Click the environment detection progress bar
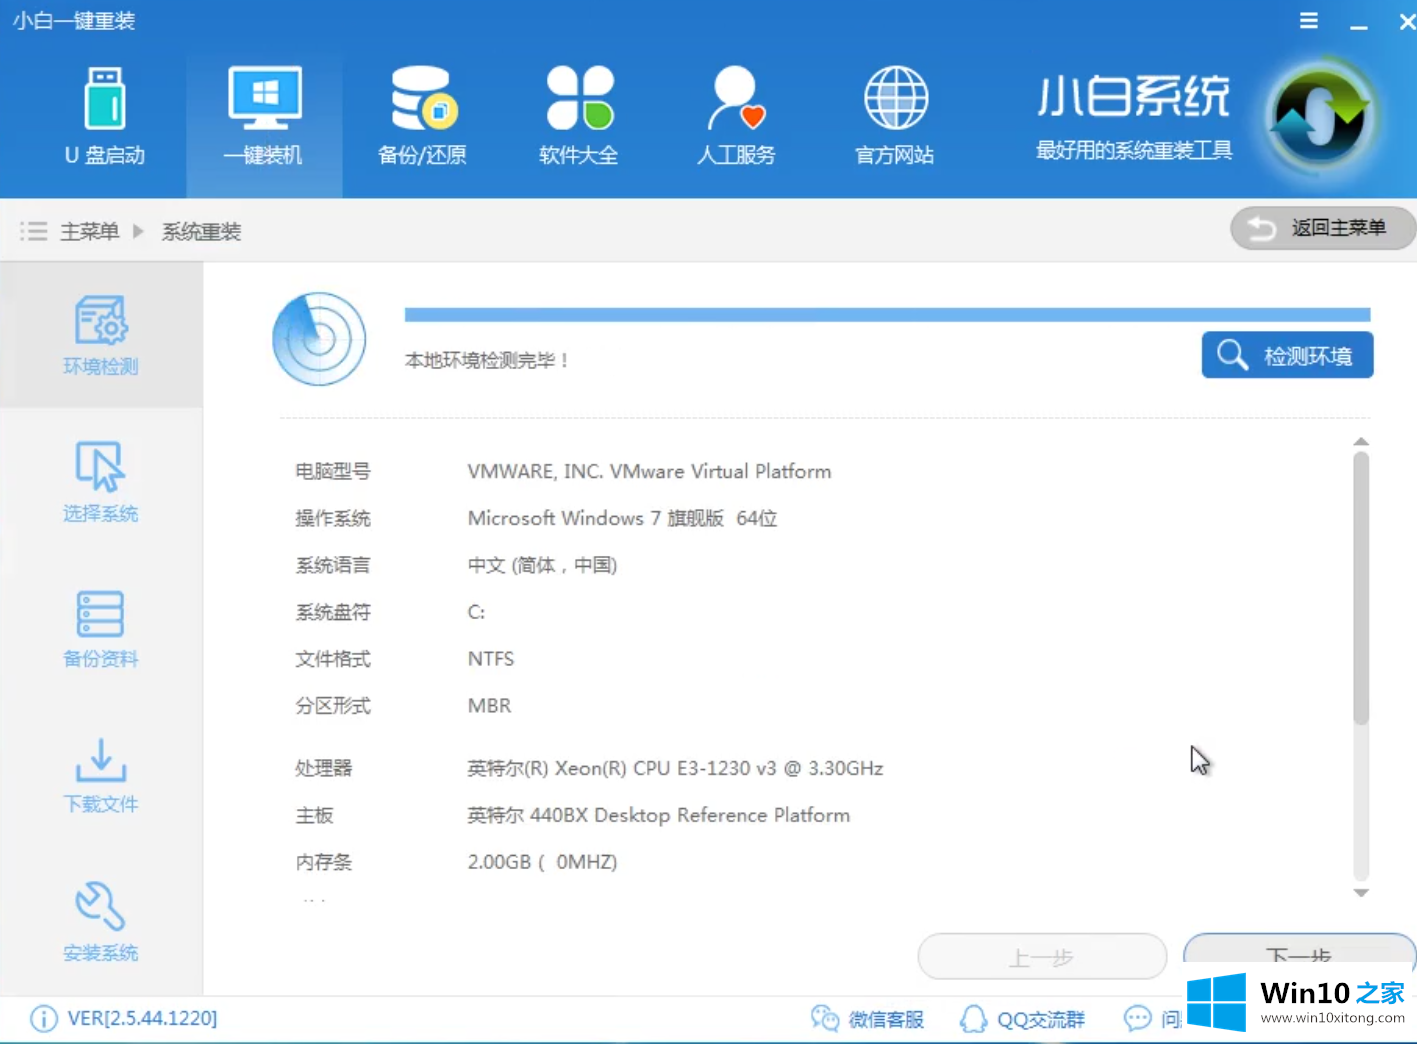 (x=887, y=315)
